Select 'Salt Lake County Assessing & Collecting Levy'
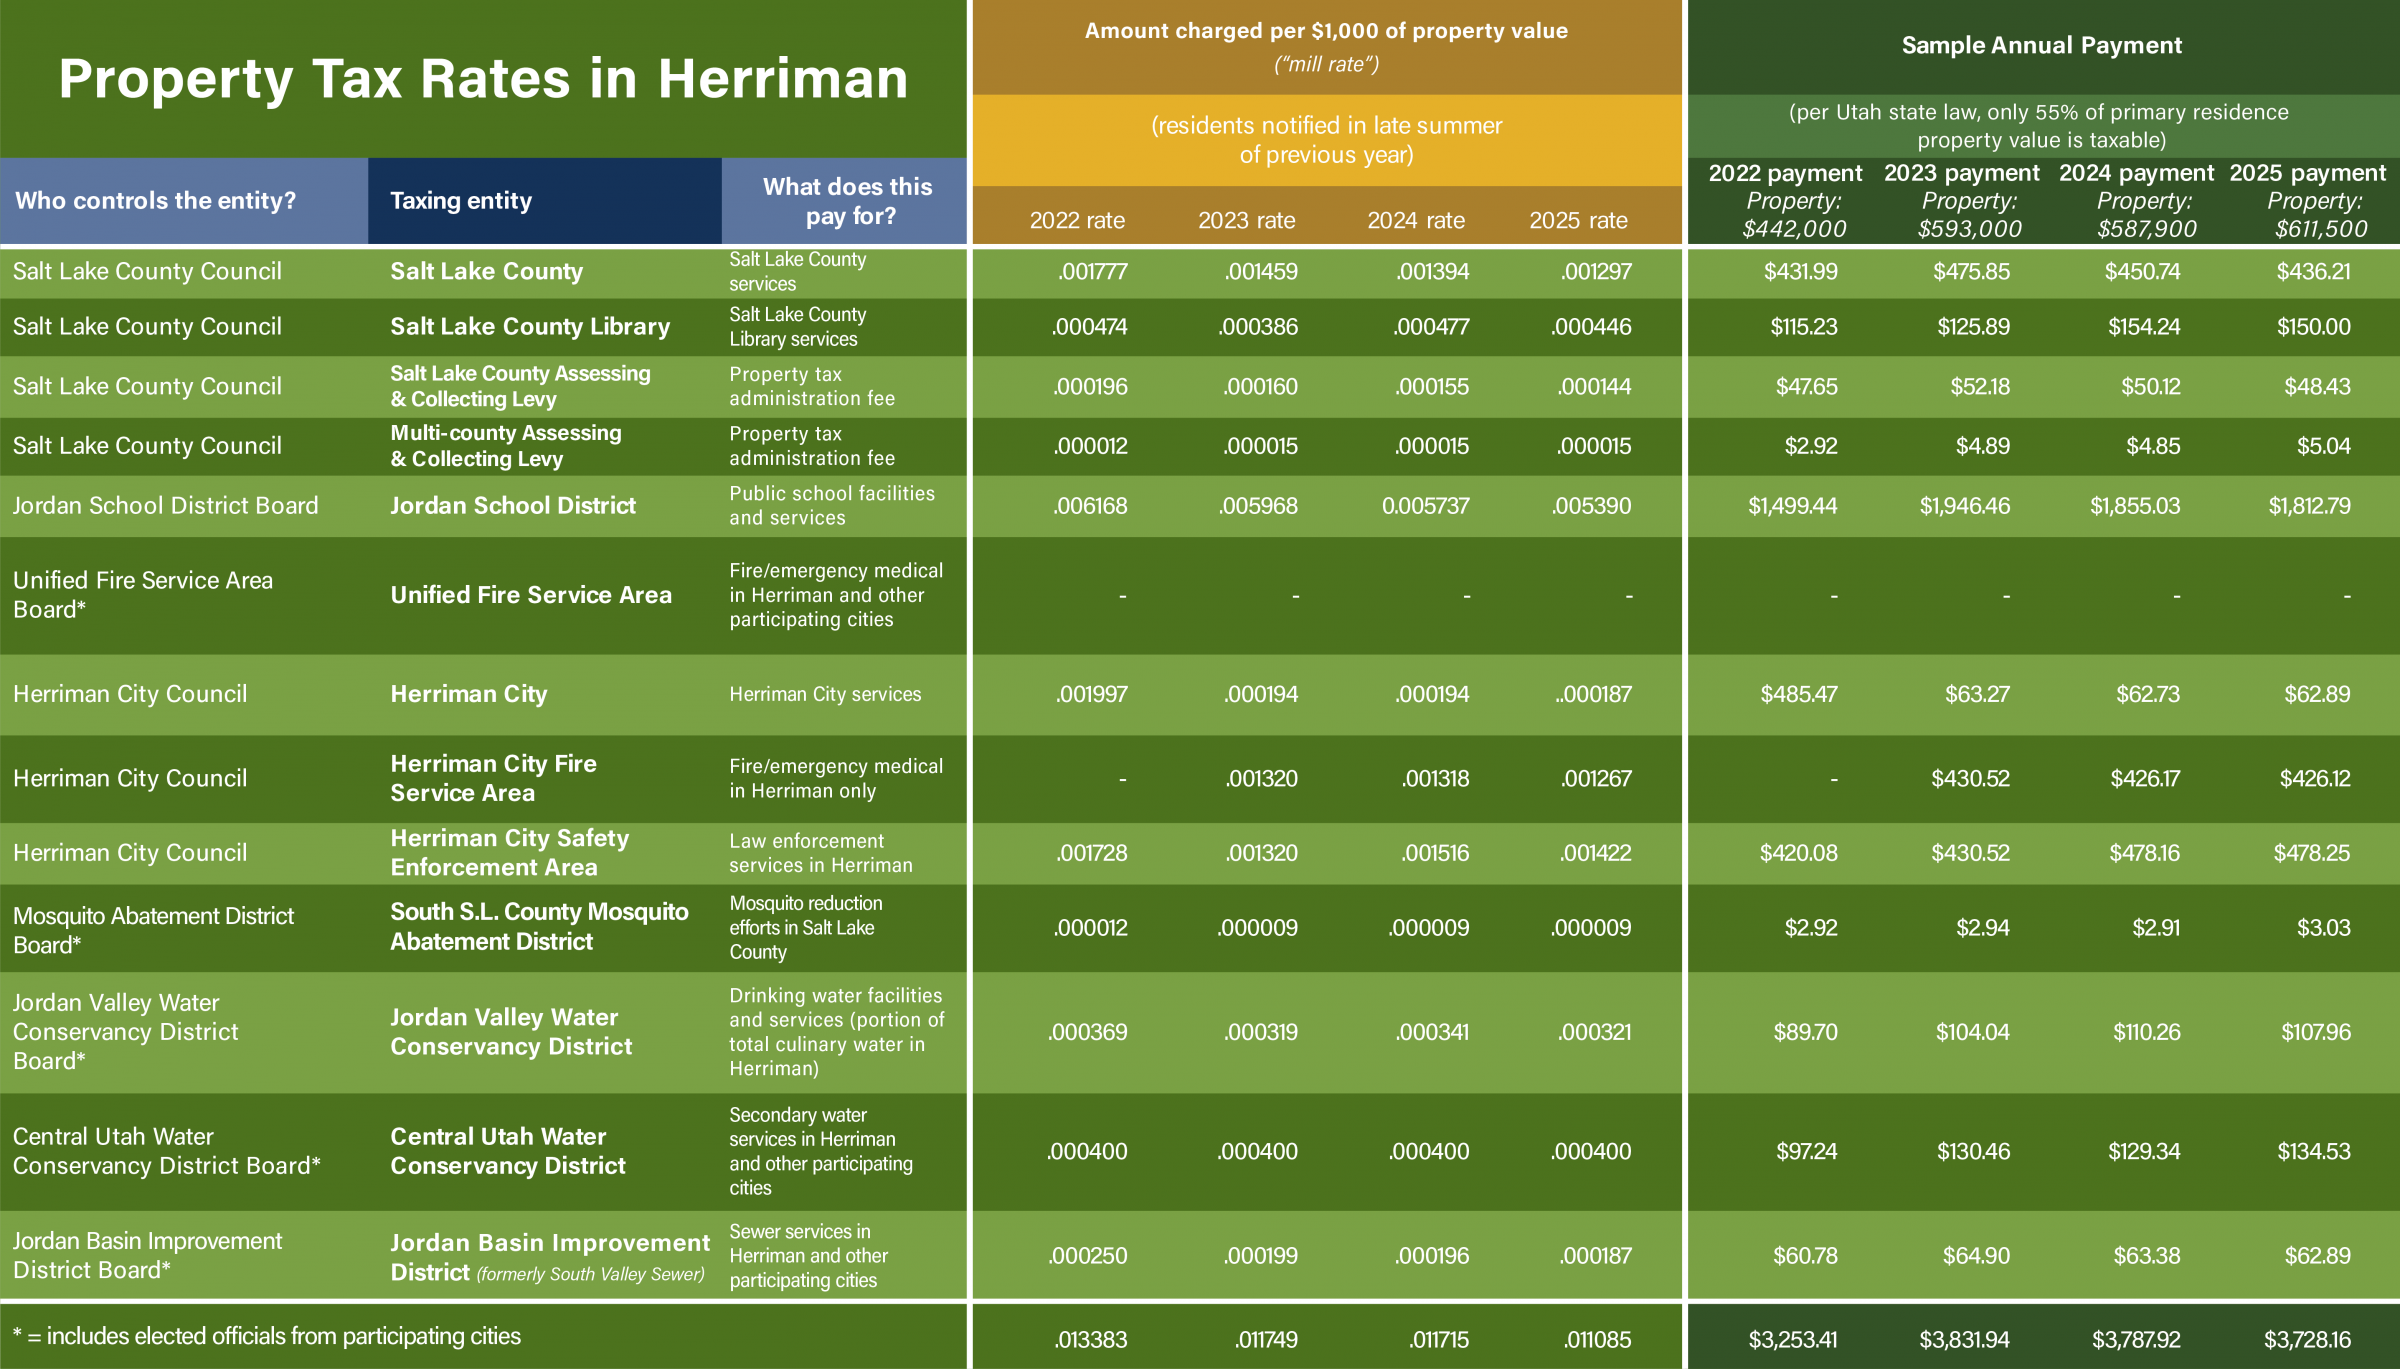 click(520, 386)
